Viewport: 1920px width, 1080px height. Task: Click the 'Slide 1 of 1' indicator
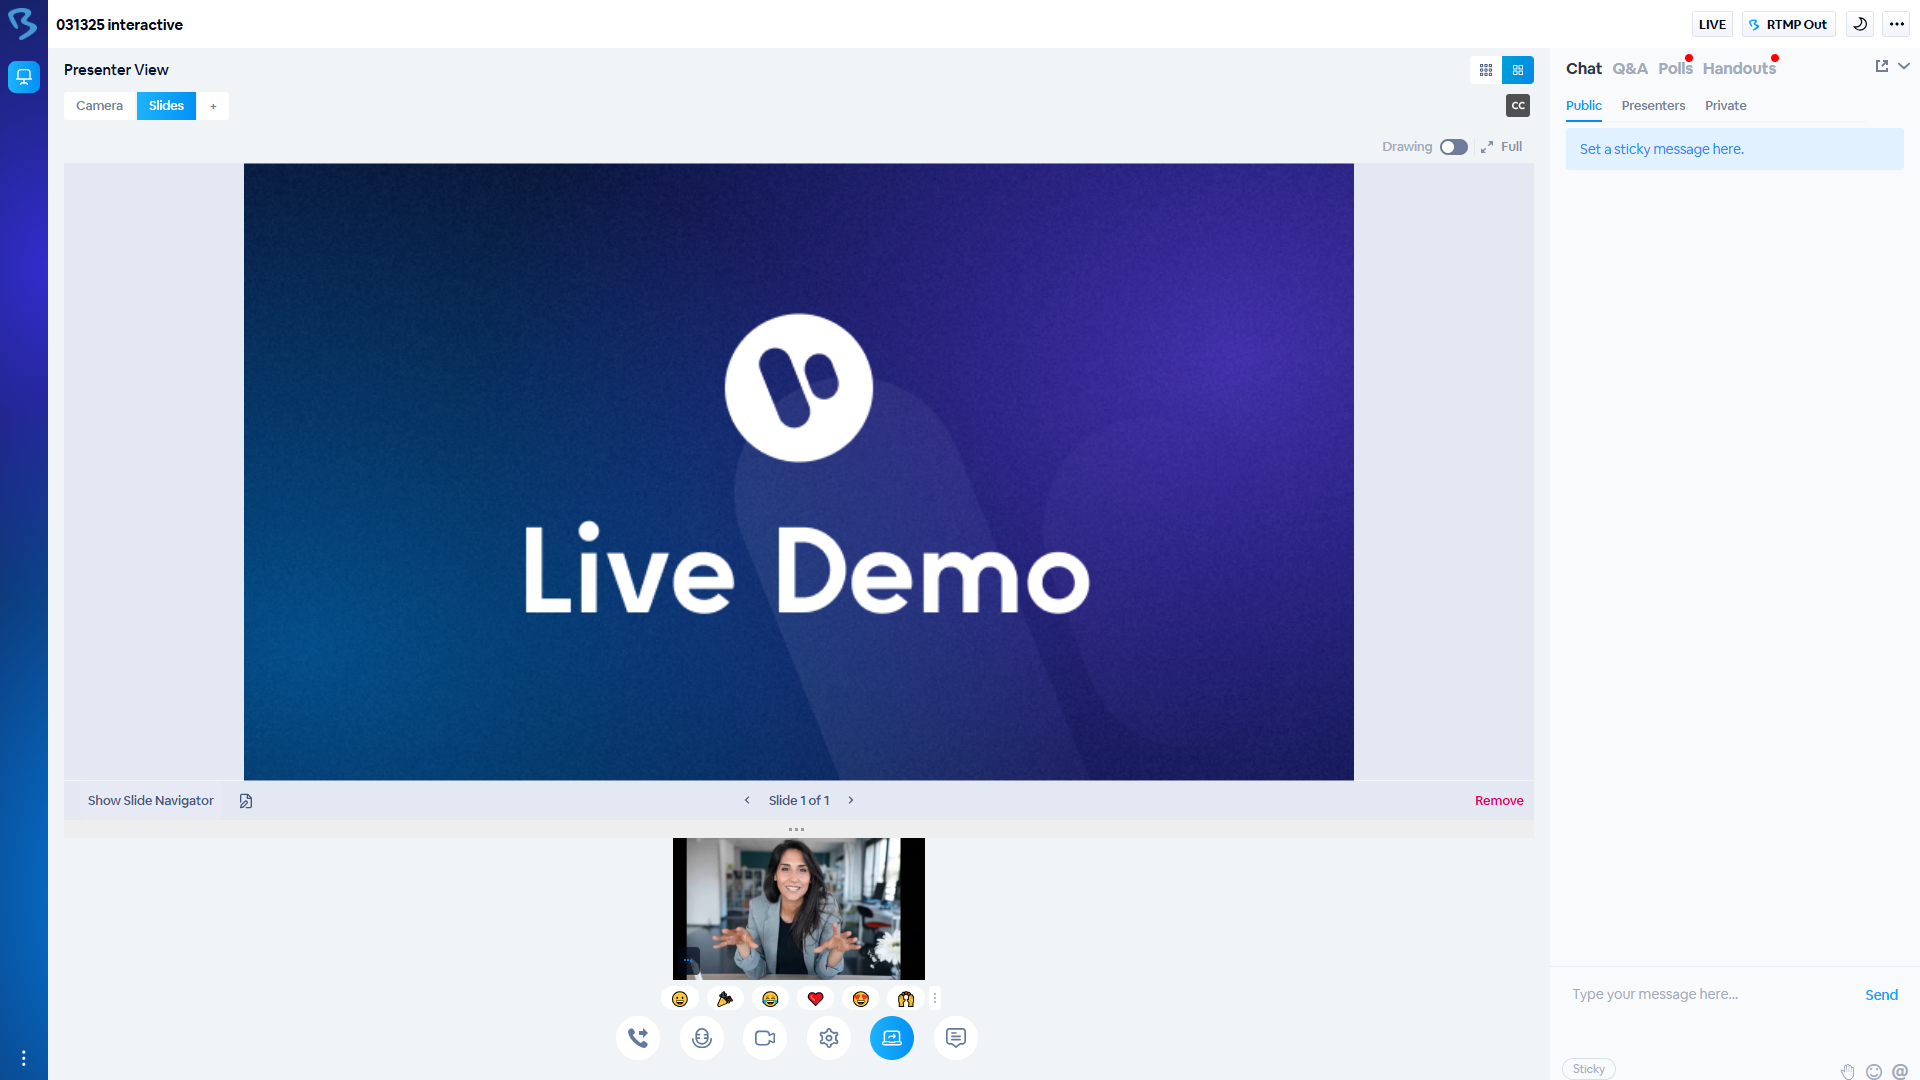tap(799, 801)
